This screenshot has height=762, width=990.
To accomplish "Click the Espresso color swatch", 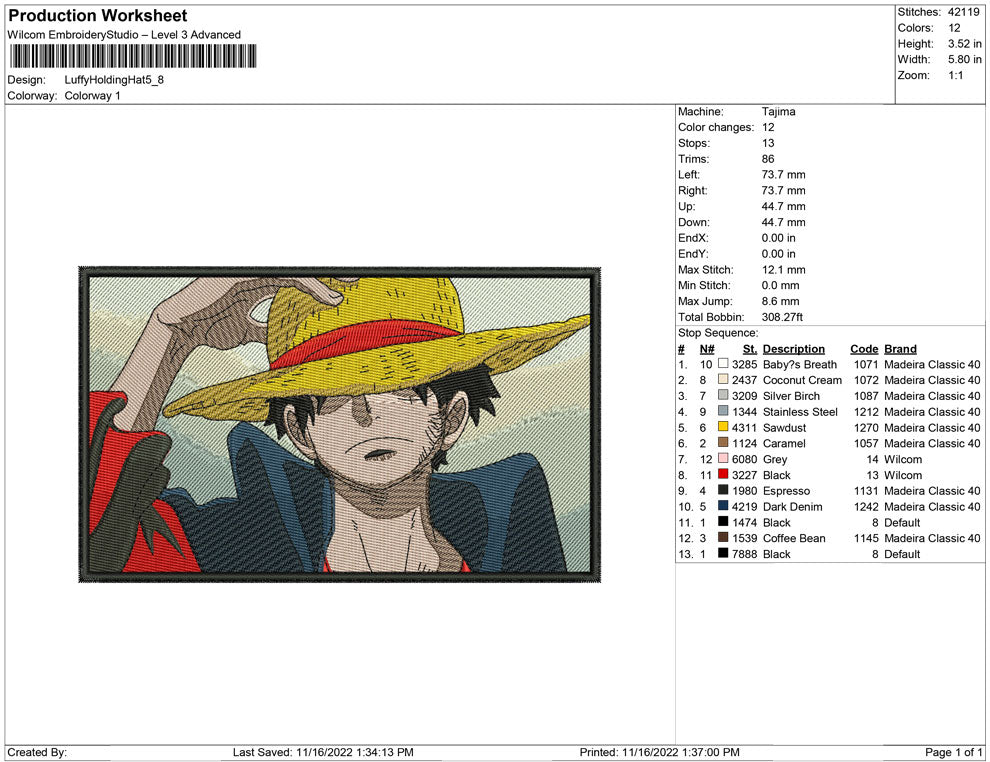I will (723, 490).
